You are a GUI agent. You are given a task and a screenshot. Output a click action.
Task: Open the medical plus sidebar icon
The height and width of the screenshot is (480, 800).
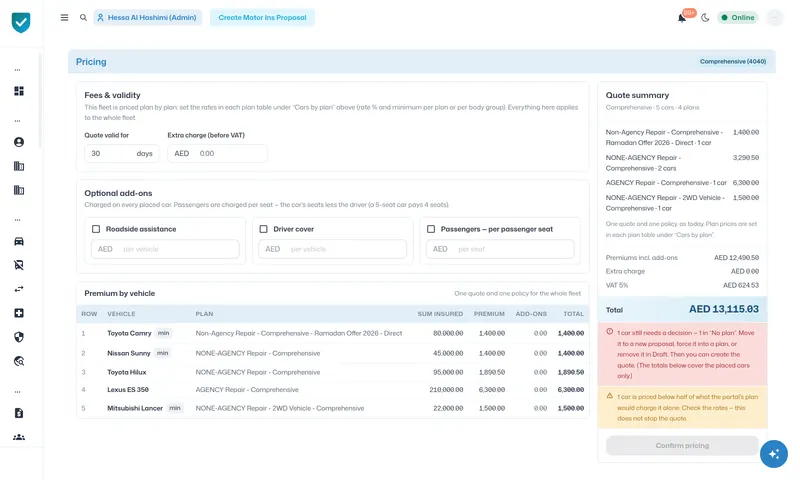19,313
